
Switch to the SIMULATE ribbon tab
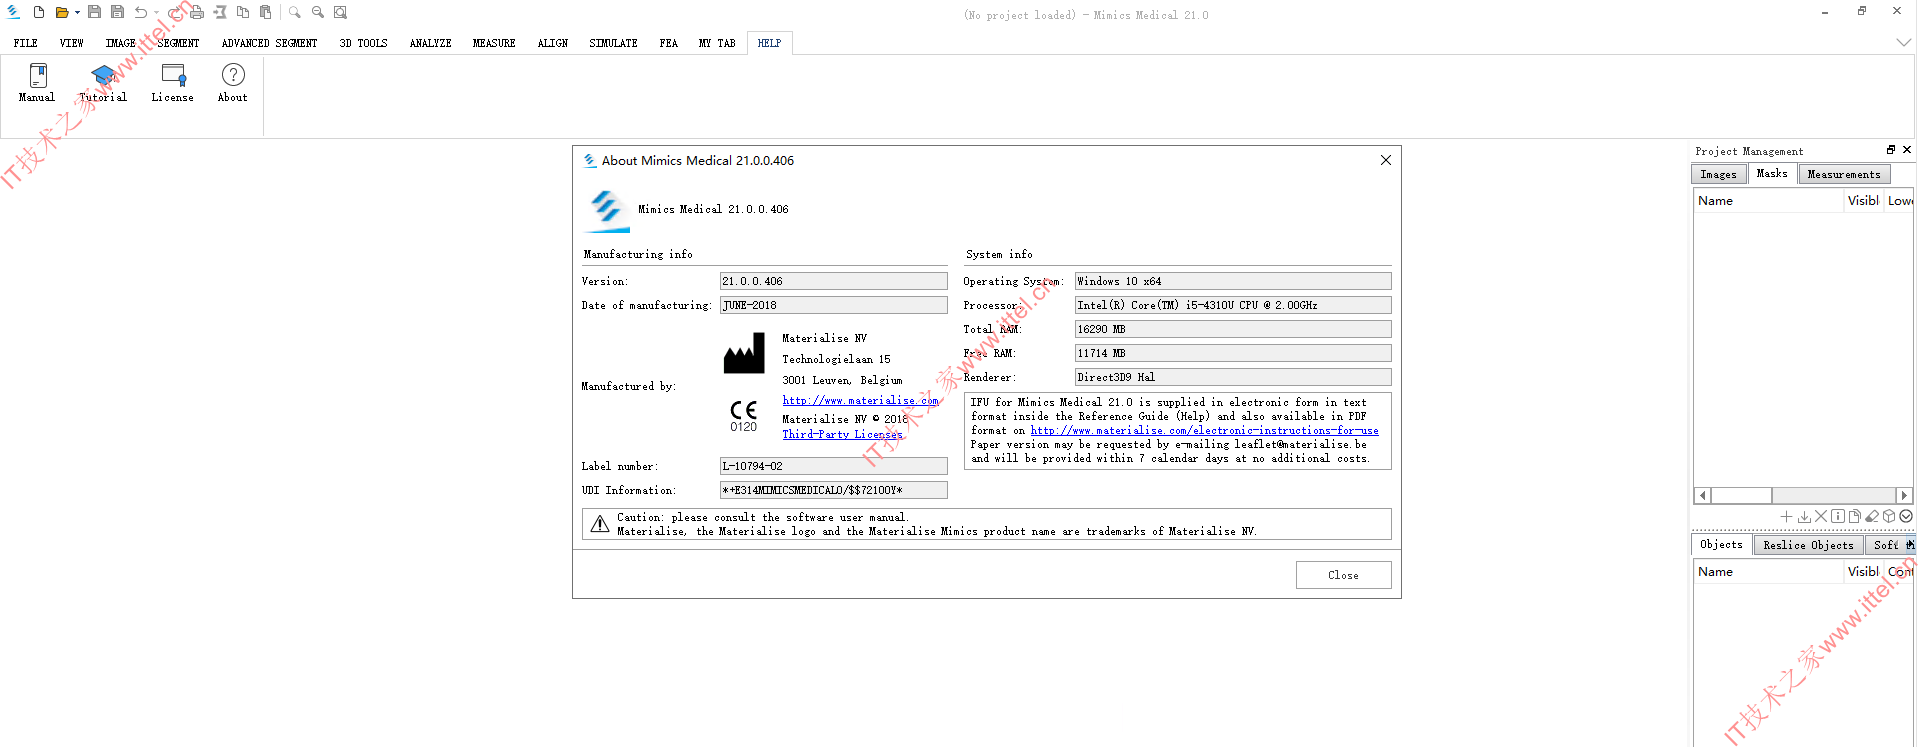tap(614, 43)
